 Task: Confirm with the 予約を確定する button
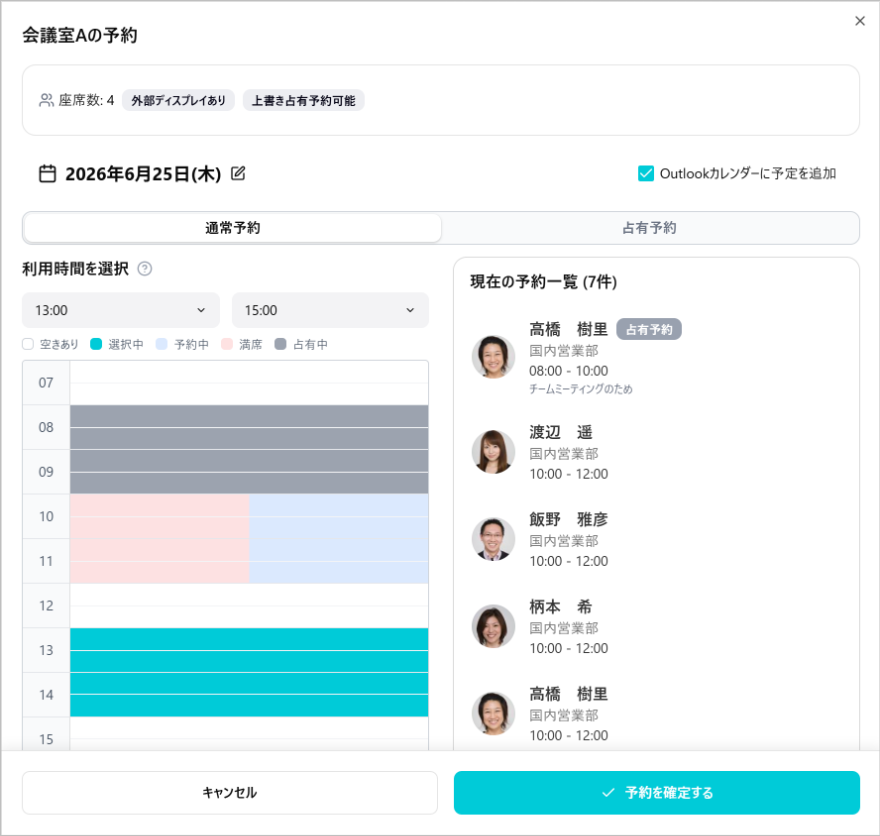657,792
